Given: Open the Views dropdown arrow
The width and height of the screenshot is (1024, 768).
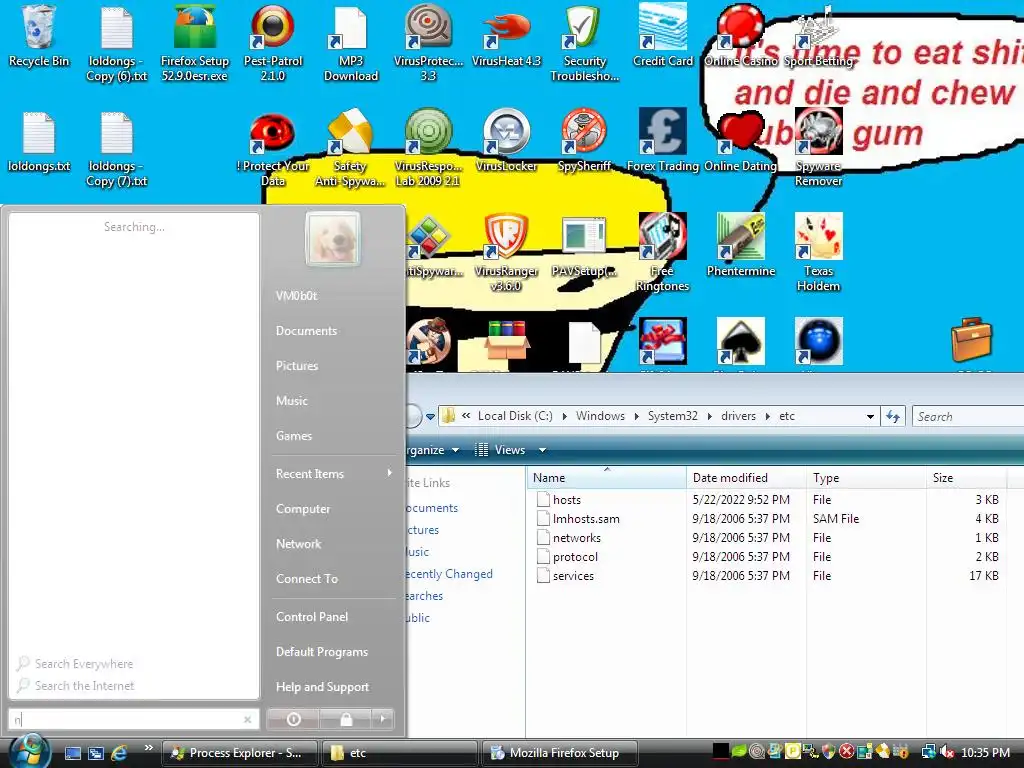Looking at the screenshot, I should (x=542, y=450).
